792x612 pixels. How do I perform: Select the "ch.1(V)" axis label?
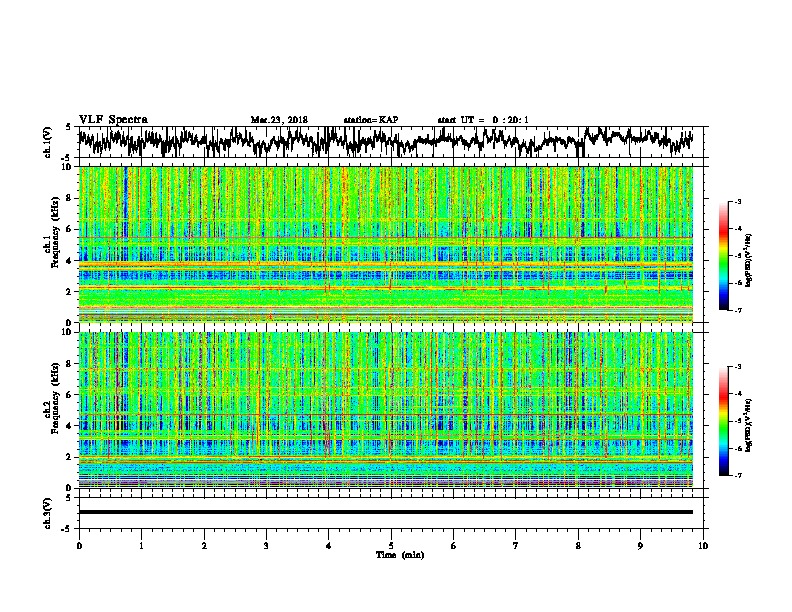(x=47, y=142)
